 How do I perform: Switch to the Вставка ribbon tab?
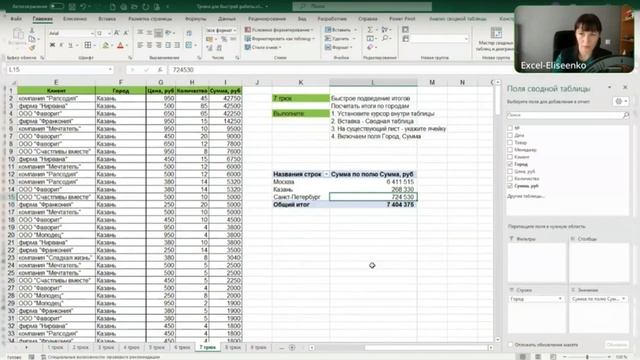coord(107,19)
